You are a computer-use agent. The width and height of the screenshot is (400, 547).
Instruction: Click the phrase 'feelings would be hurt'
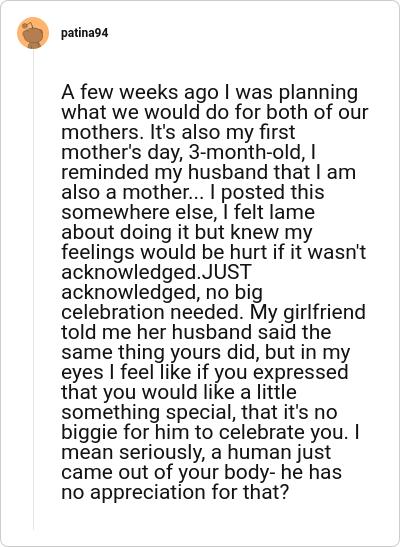click(165, 252)
